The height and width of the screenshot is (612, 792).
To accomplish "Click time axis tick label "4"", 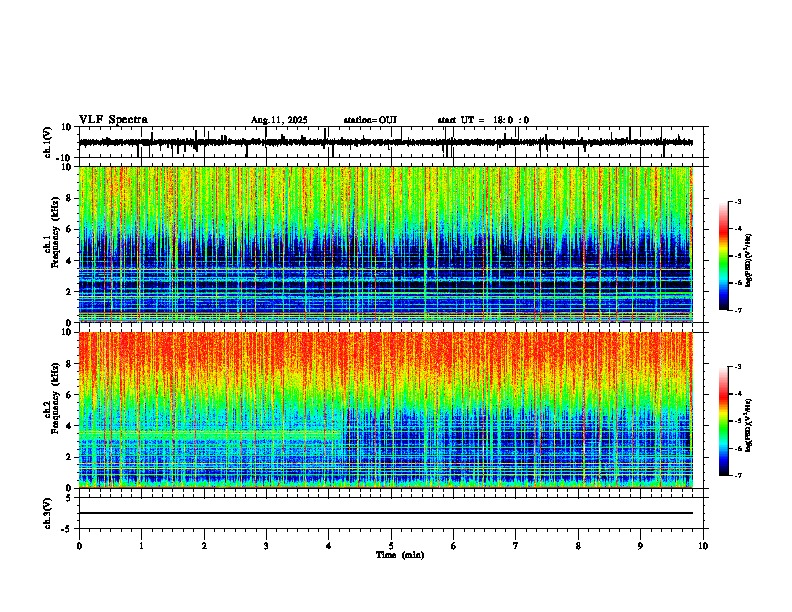I will click(329, 546).
